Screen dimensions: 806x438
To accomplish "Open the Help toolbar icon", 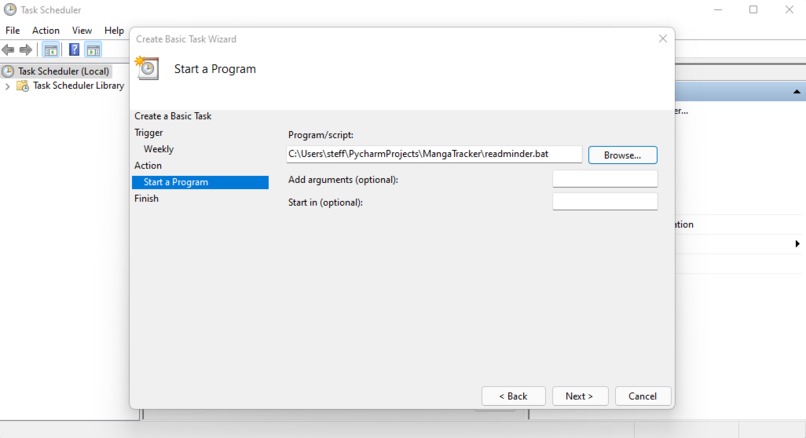I will 74,49.
